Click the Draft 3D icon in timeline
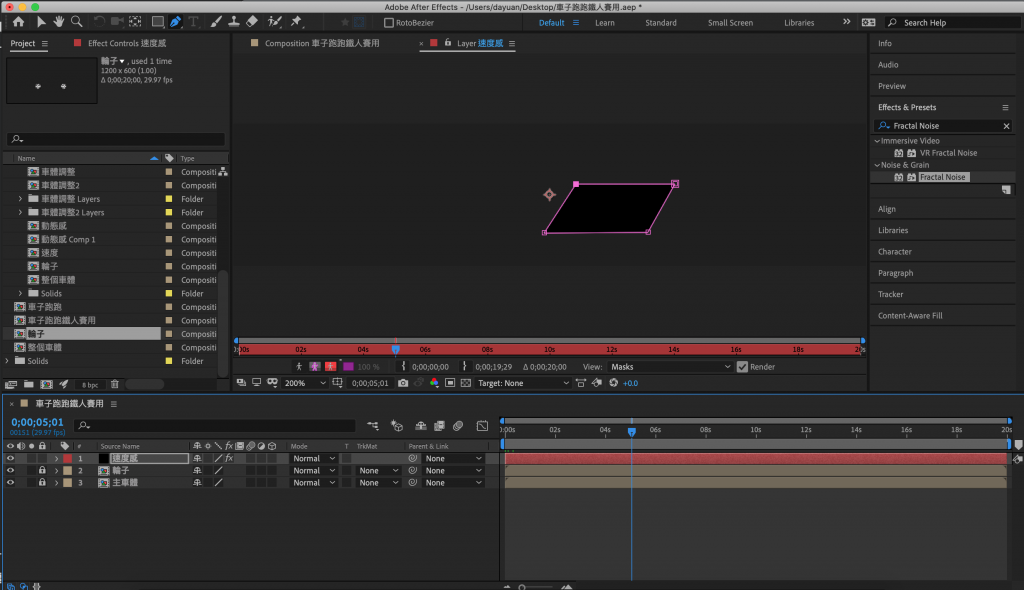Image resolution: width=1024 pixels, height=590 pixels. point(396,426)
